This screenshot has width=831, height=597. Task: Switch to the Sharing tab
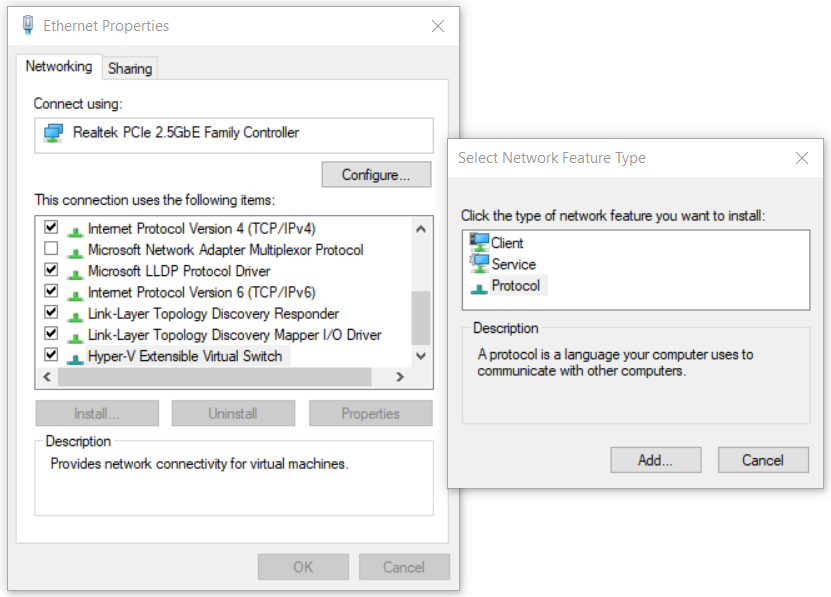[x=130, y=68]
